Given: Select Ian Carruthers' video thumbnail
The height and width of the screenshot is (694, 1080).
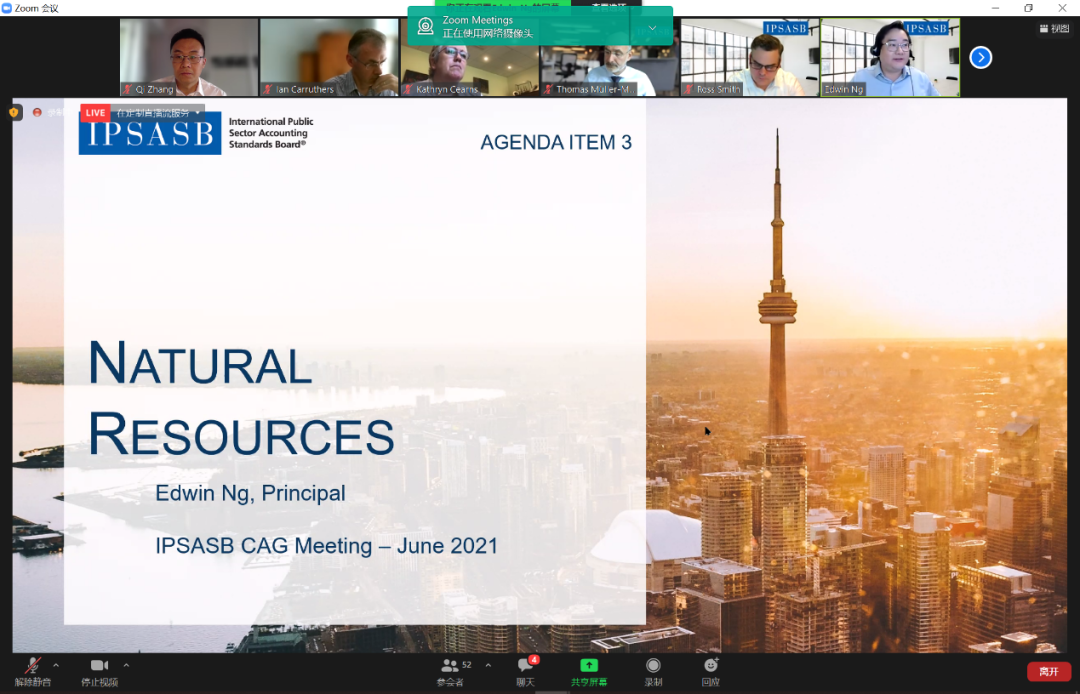Looking at the screenshot, I should pyautogui.click(x=329, y=57).
